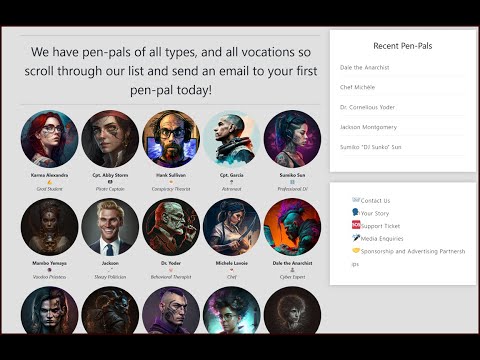The height and width of the screenshot is (360, 480).
Task: Click Sleazy Politician vocation text
Action: 110,277
